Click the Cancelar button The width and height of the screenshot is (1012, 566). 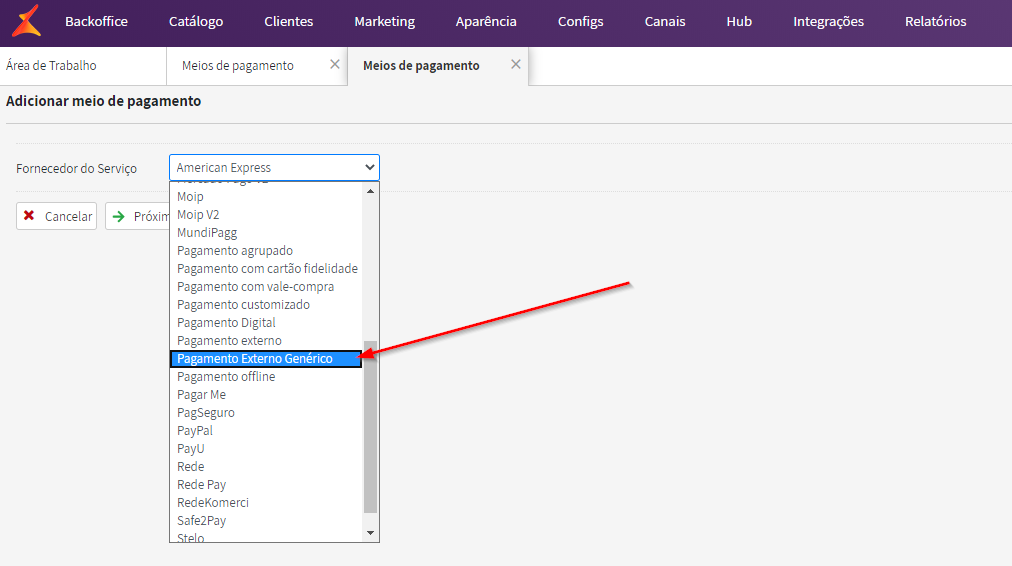56,216
